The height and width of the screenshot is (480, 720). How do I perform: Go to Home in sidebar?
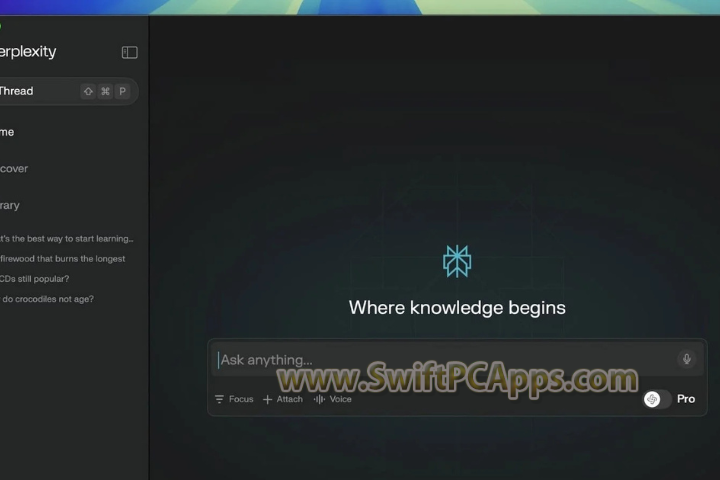tap(7, 132)
